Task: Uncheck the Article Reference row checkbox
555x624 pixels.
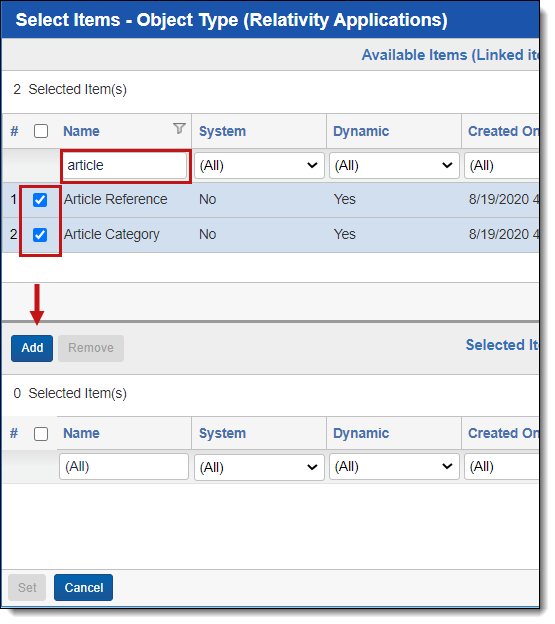Action: pyautogui.click(x=40, y=200)
